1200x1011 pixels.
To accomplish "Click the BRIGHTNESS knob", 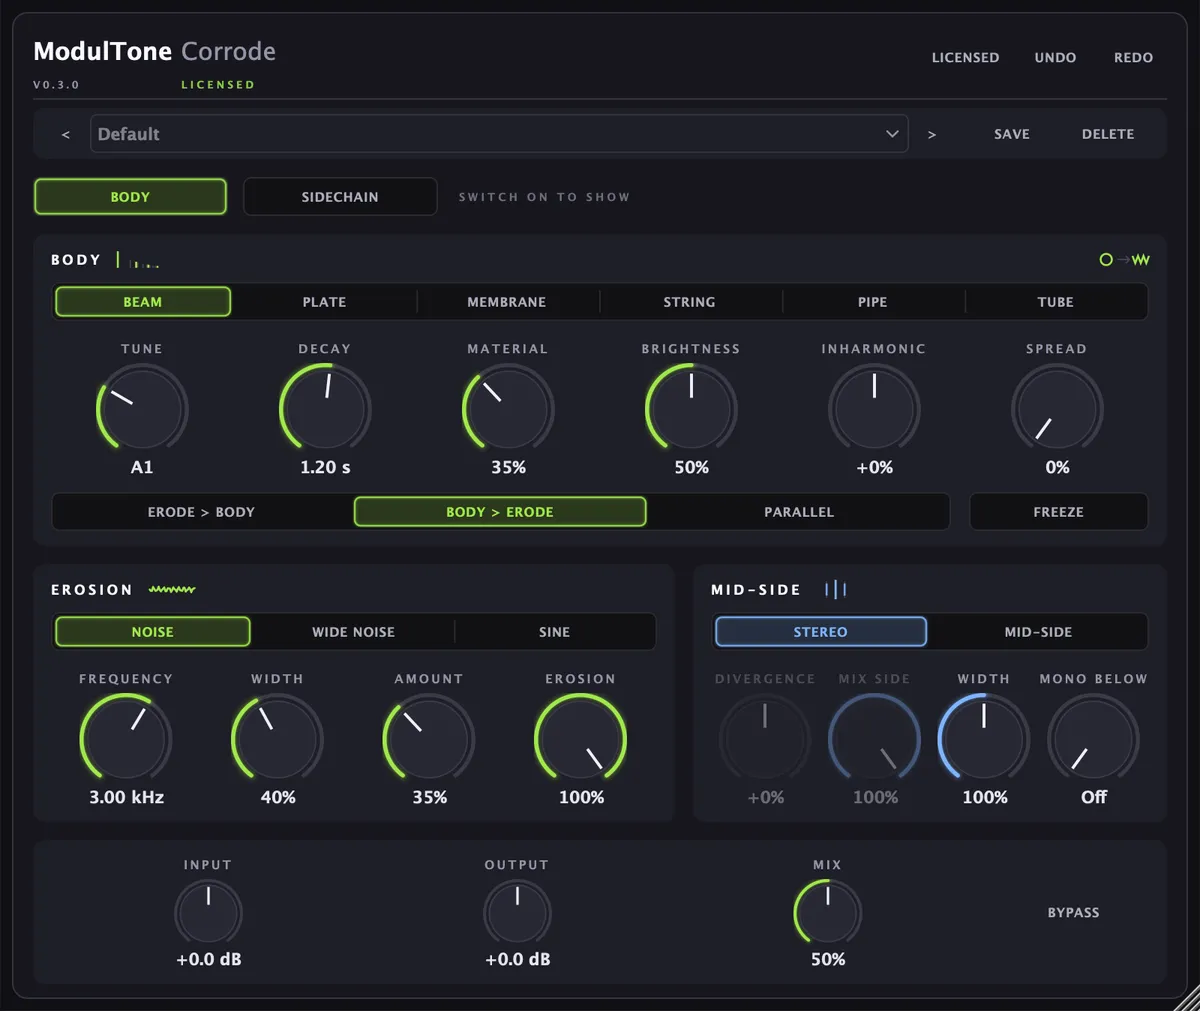I will pos(691,408).
